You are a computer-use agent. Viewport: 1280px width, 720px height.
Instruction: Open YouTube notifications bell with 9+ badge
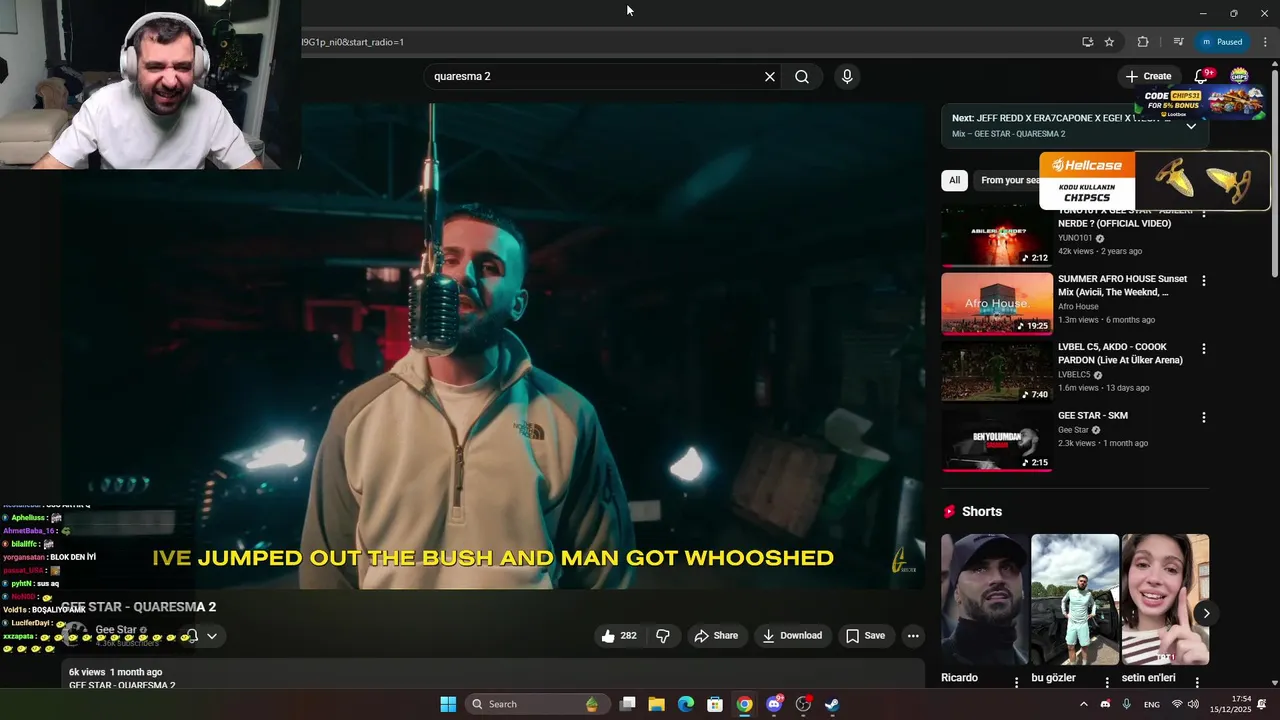pos(1202,76)
